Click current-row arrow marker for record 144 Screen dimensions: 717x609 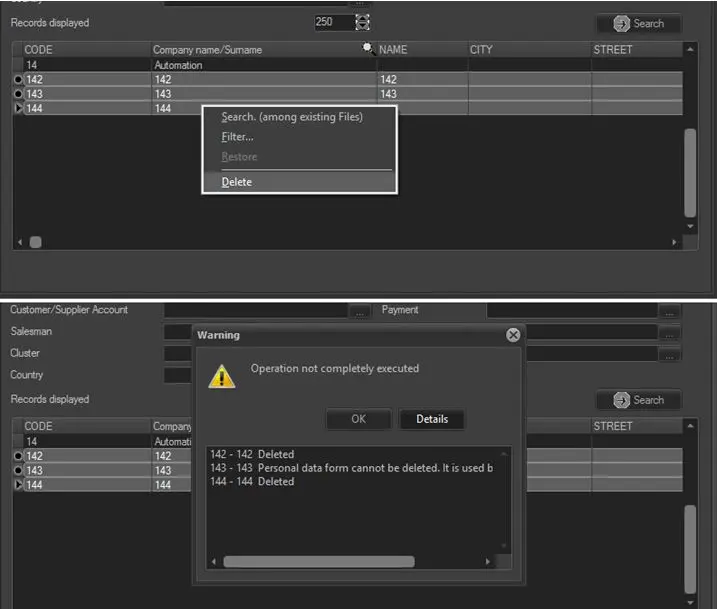[18, 108]
